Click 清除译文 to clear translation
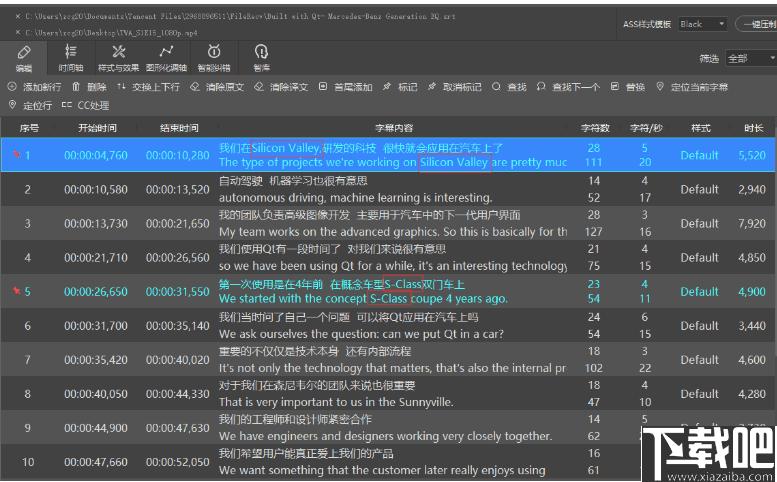This screenshot has height=482, width=777. 281,87
